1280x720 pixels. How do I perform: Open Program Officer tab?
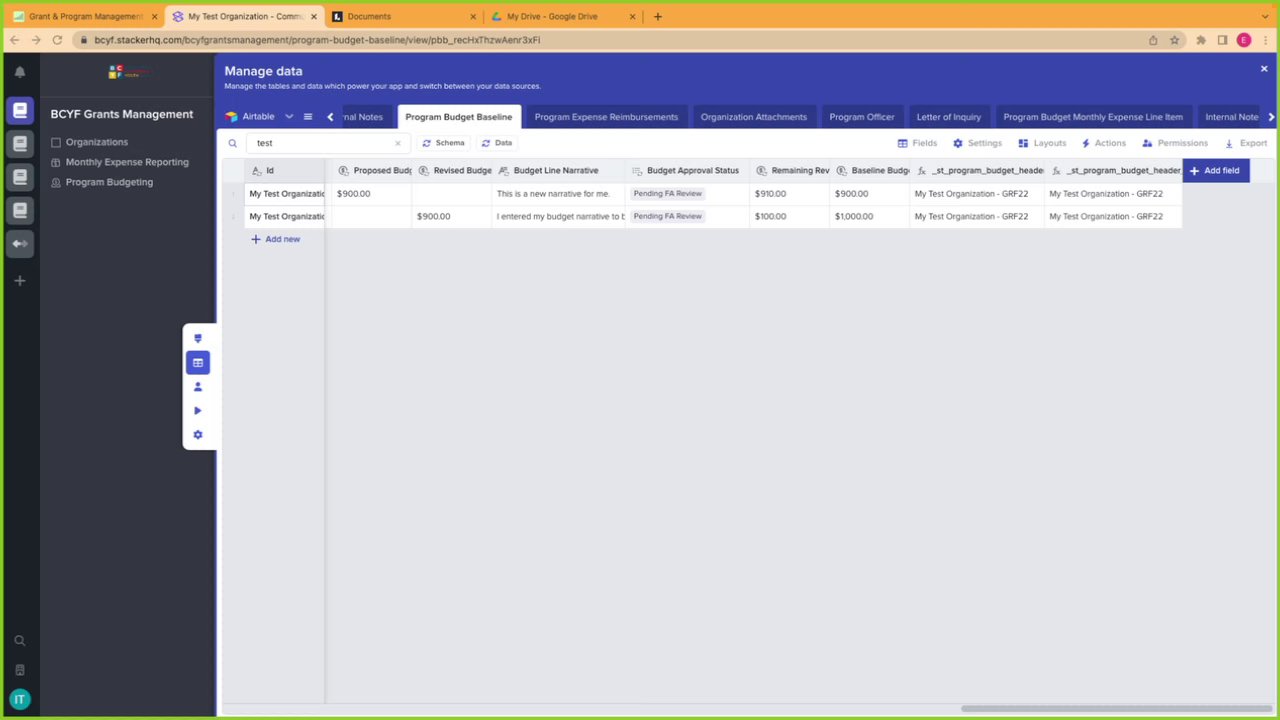click(x=862, y=117)
